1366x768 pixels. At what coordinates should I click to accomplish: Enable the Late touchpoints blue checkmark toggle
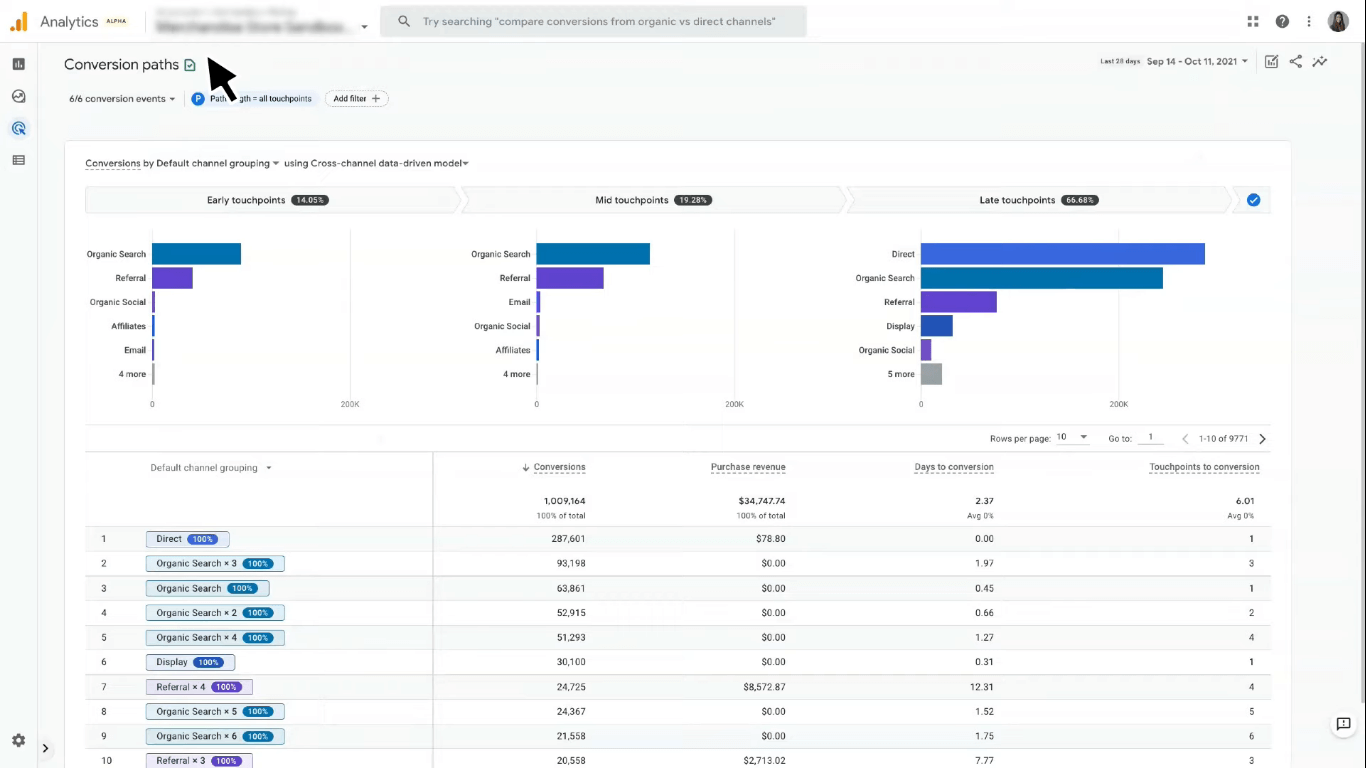(x=1253, y=200)
